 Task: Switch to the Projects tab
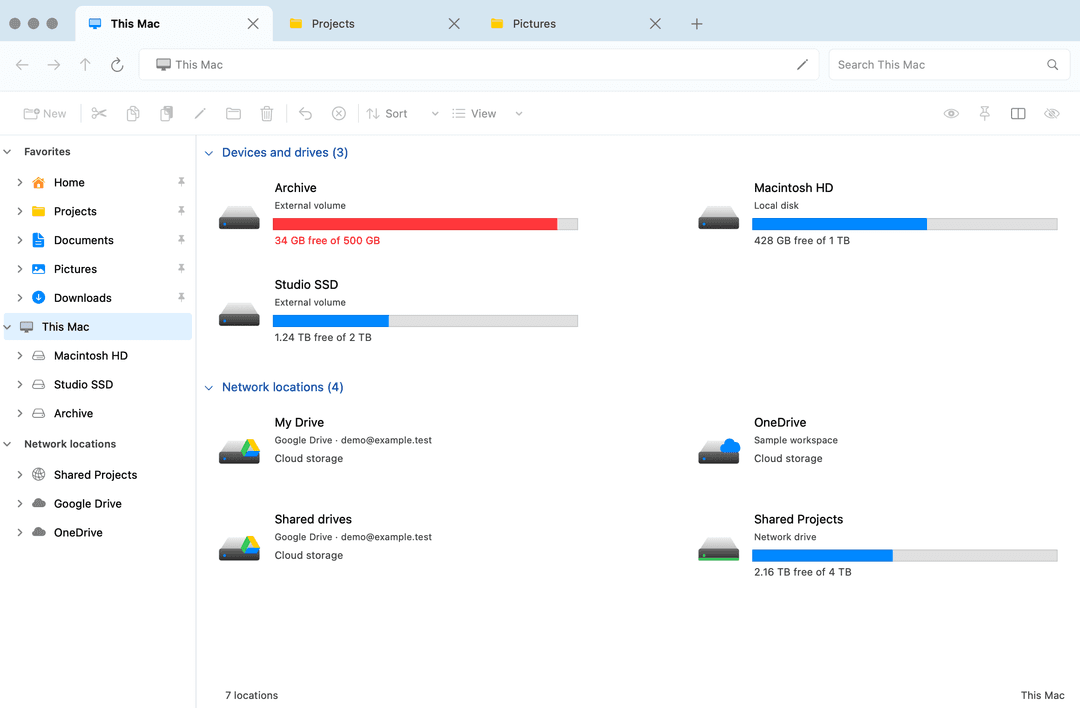coord(375,24)
